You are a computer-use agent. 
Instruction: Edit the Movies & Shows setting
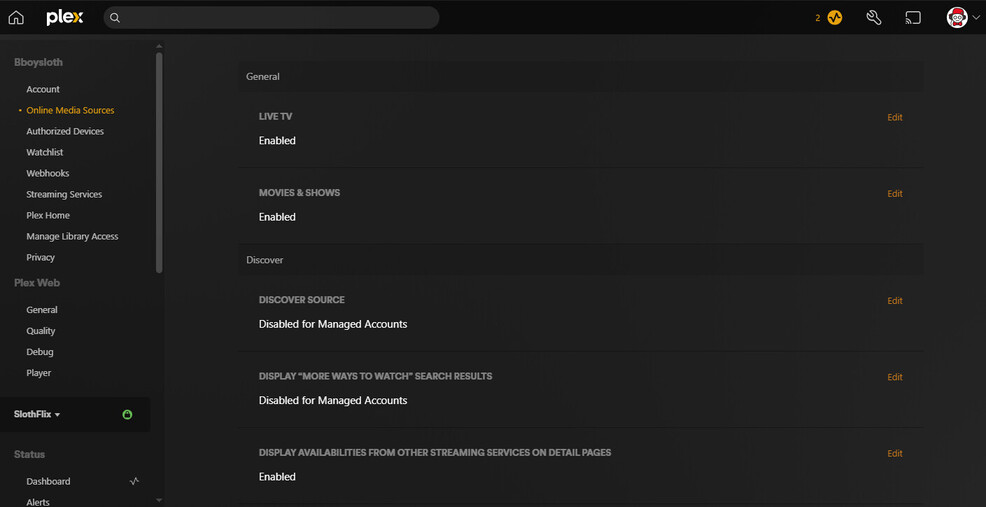[x=895, y=194]
